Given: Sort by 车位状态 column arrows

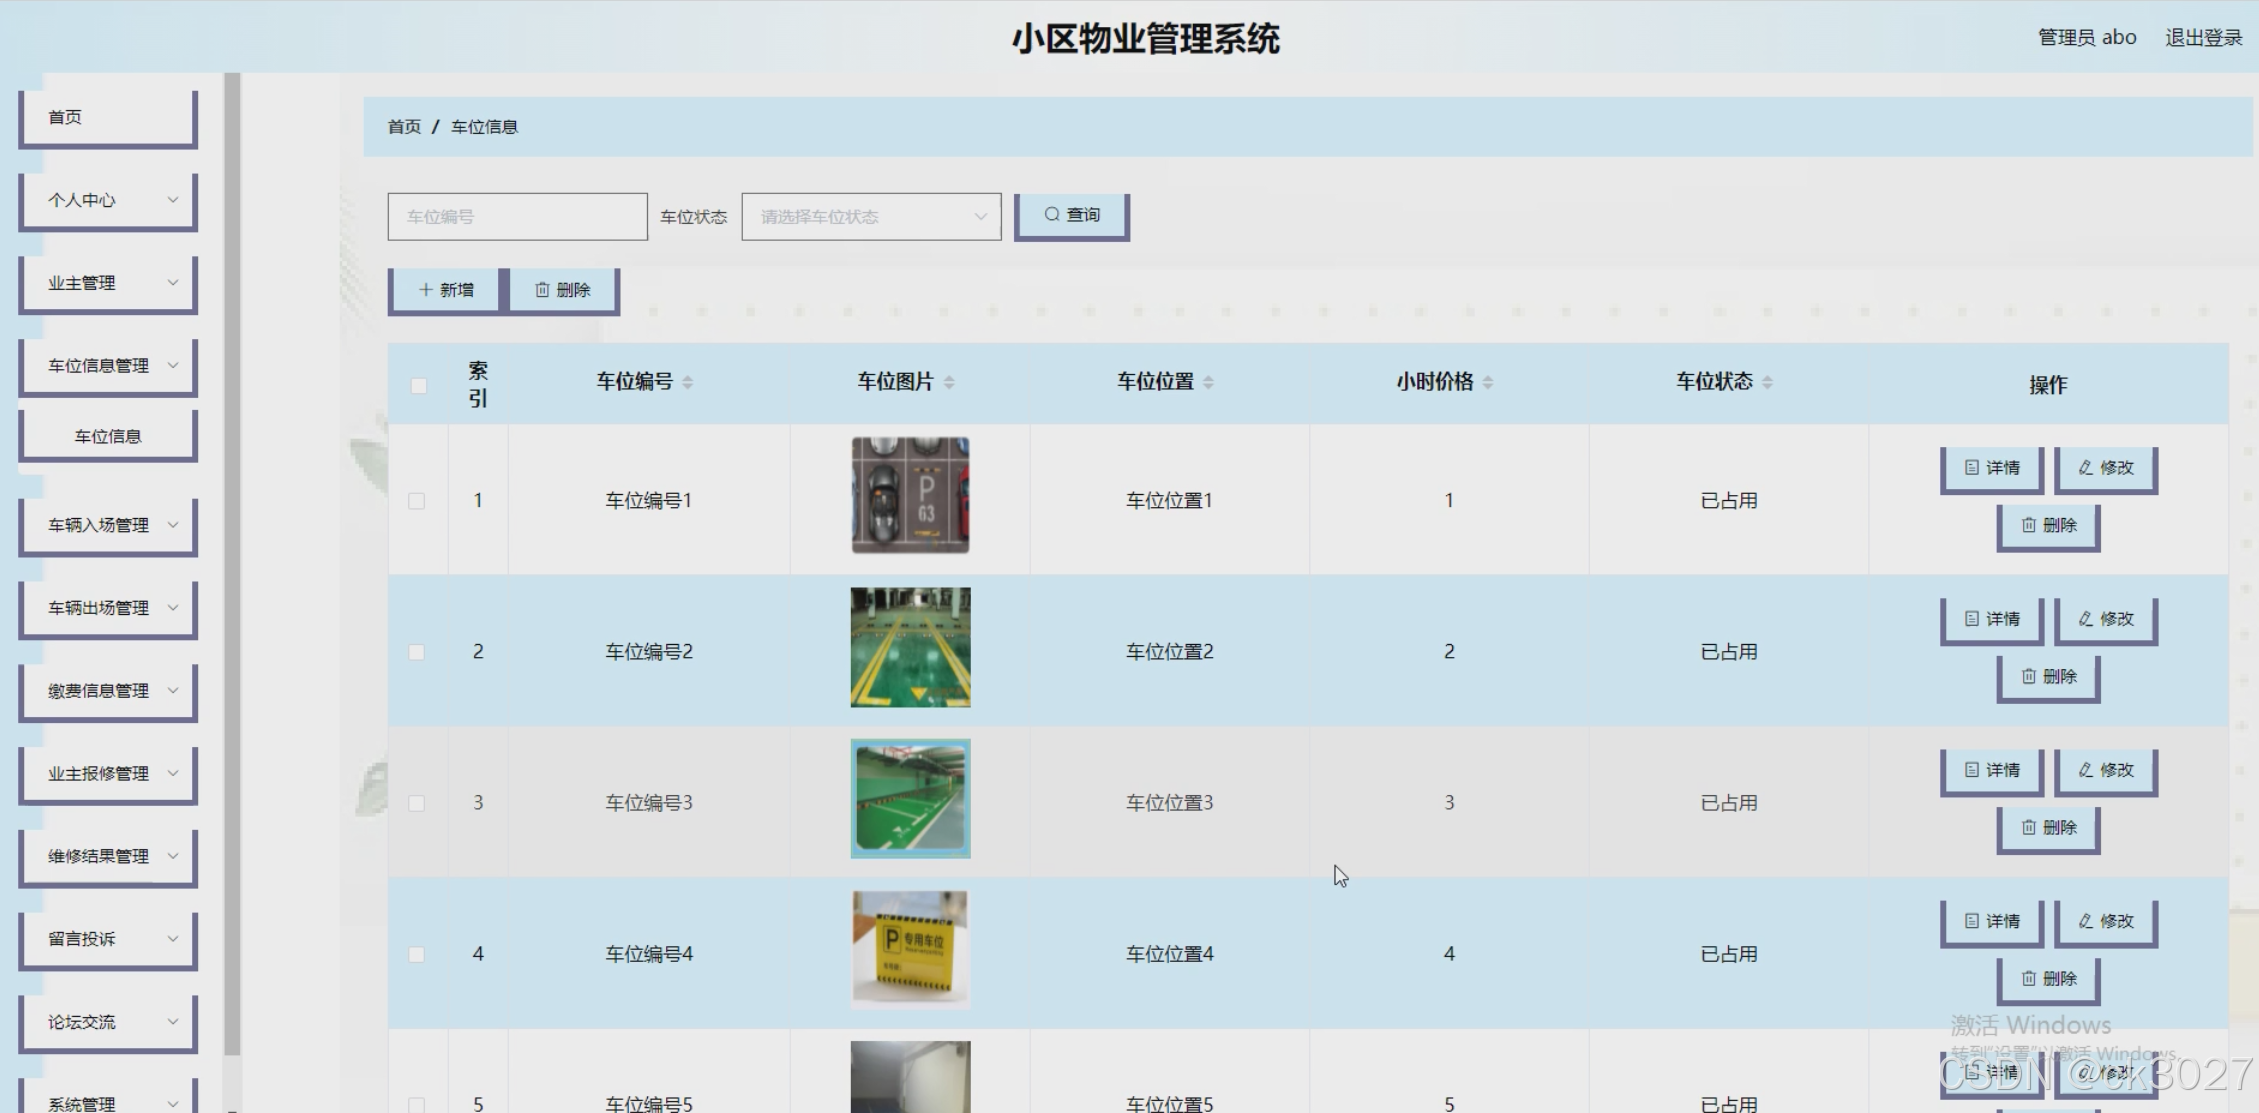Looking at the screenshot, I should (1767, 382).
